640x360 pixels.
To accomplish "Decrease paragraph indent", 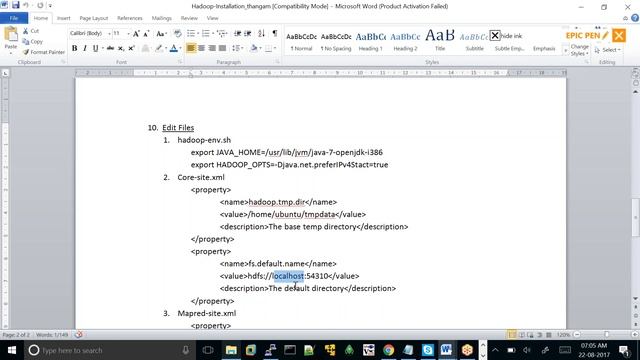I will coord(237,33).
